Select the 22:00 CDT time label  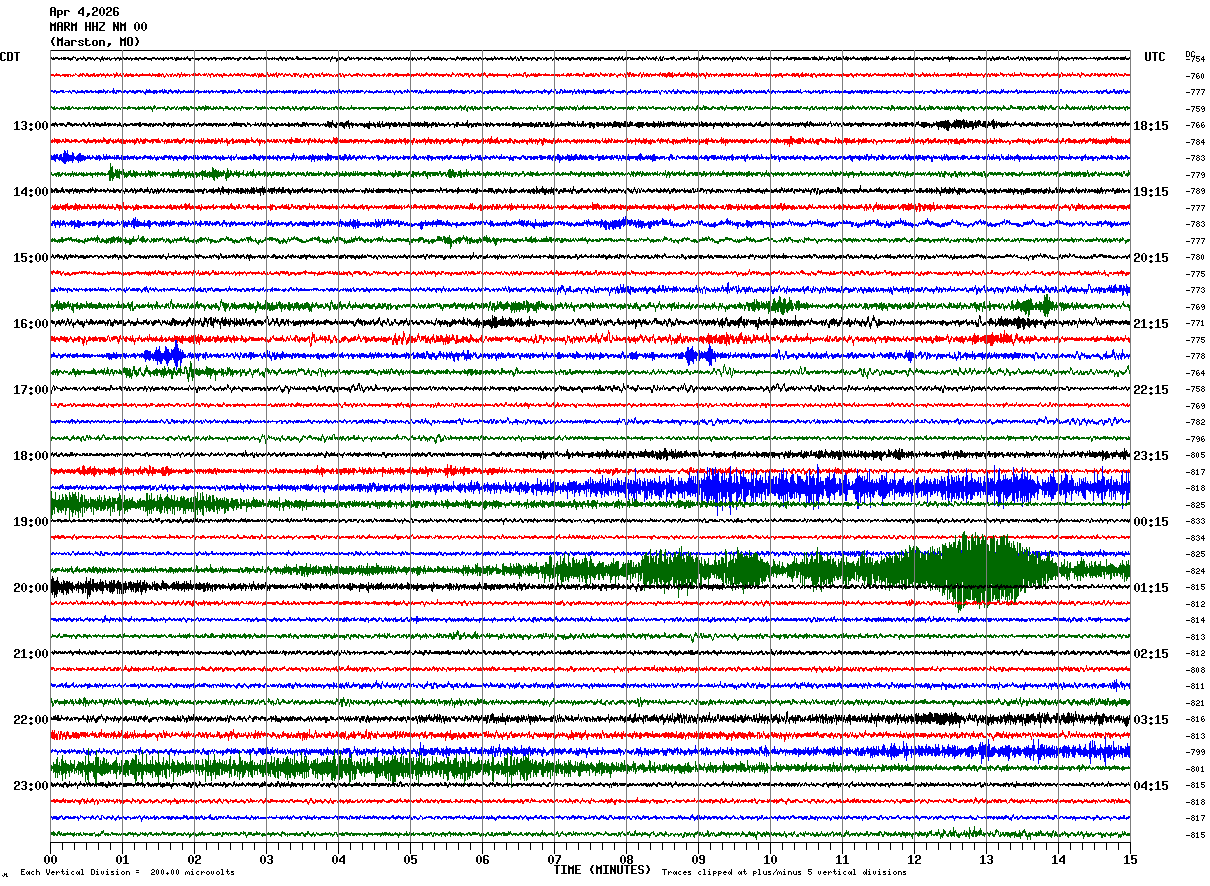[31, 720]
